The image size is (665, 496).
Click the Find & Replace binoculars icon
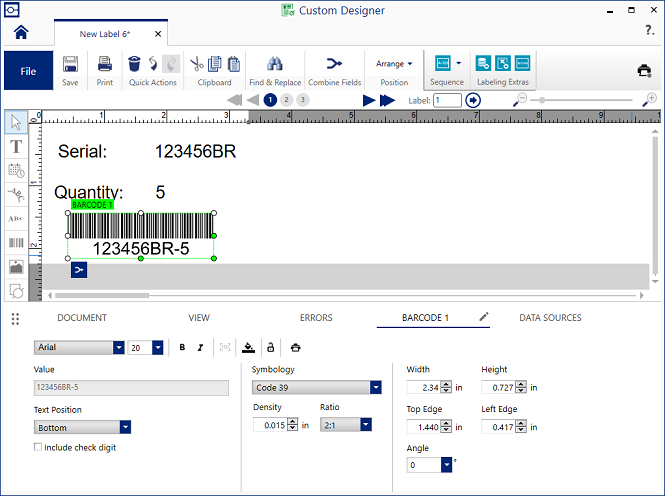(275, 65)
